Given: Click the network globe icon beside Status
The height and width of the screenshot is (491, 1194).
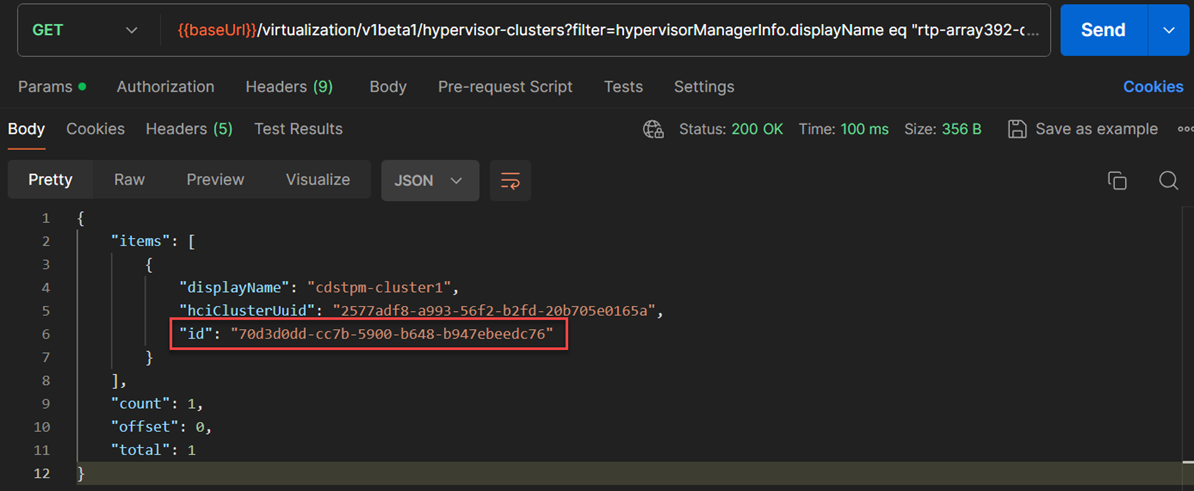Looking at the screenshot, I should tap(653, 129).
